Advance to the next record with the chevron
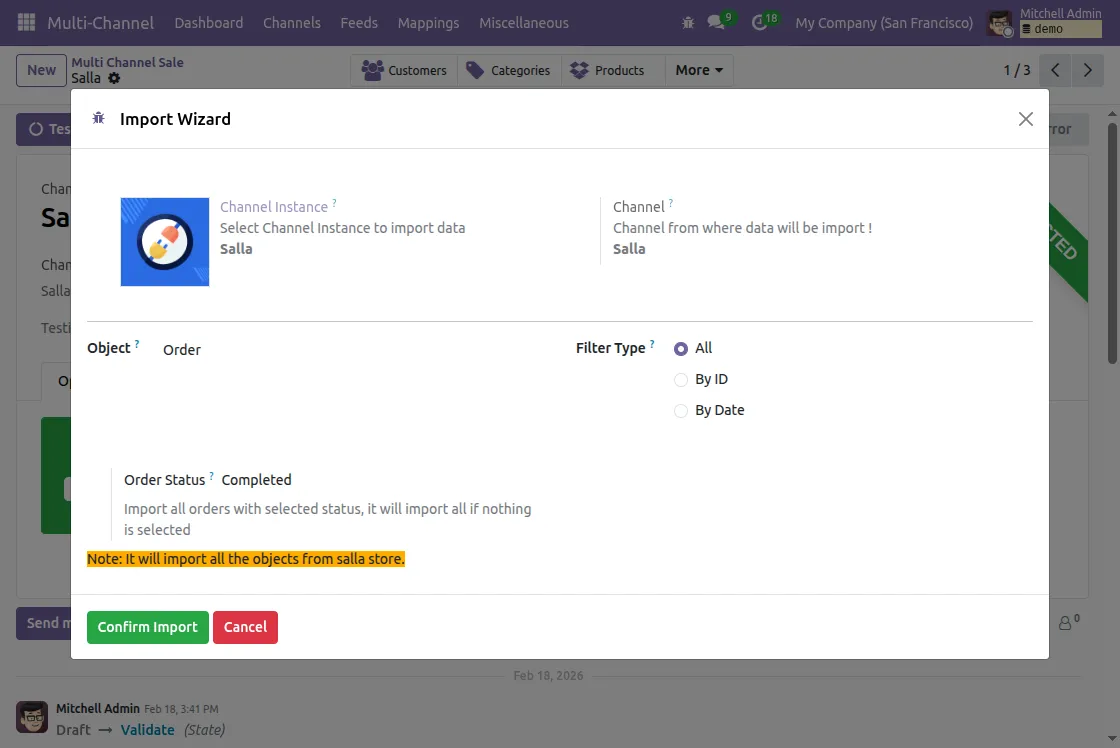1120x748 pixels. (x=1088, y=70)
